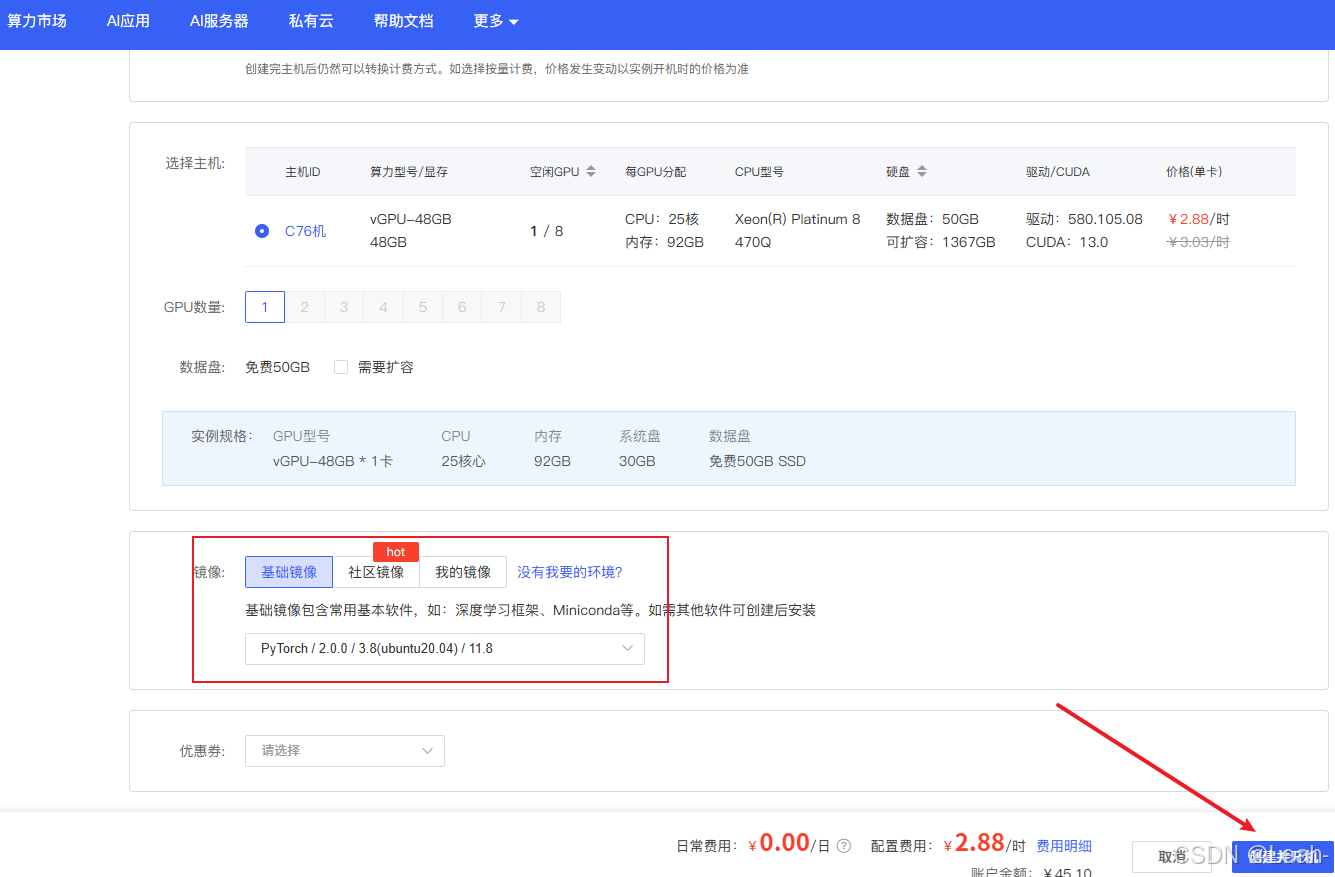Switch to the 我的镜像 tab
1335x877 pixels.
click(x=463, y=571)
